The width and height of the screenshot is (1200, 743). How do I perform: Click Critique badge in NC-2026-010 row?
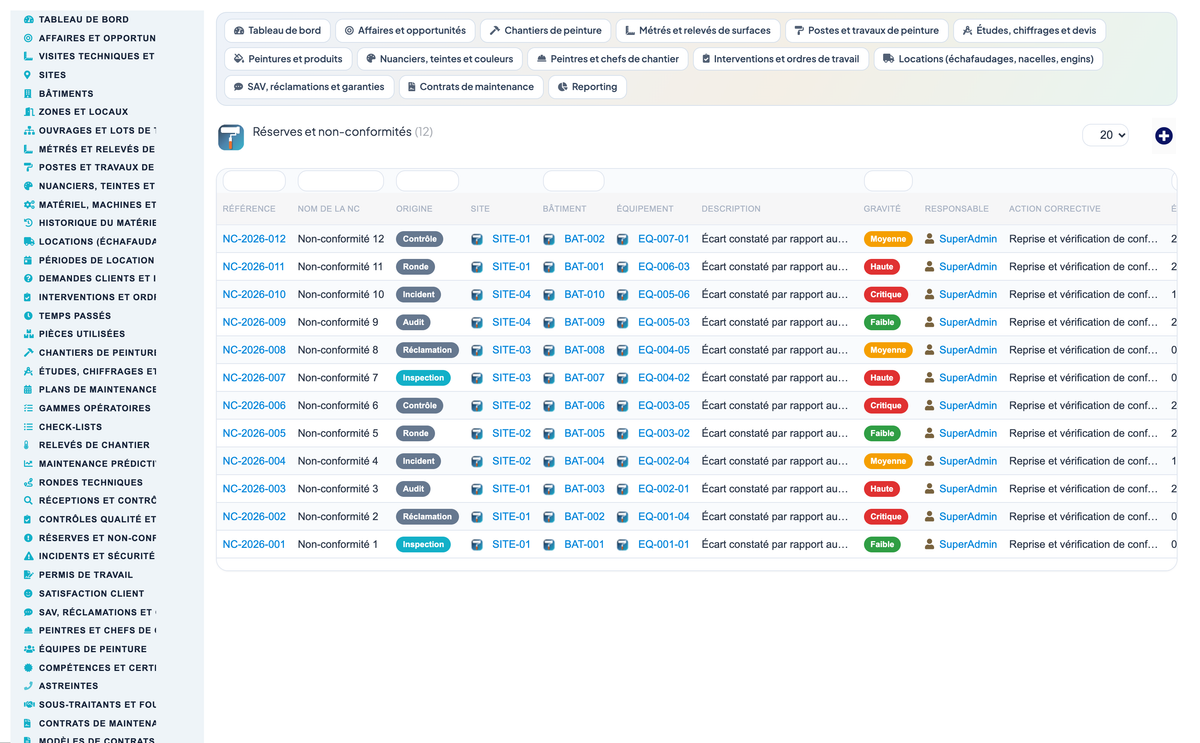pyautogui.click(x=886, y=295)
